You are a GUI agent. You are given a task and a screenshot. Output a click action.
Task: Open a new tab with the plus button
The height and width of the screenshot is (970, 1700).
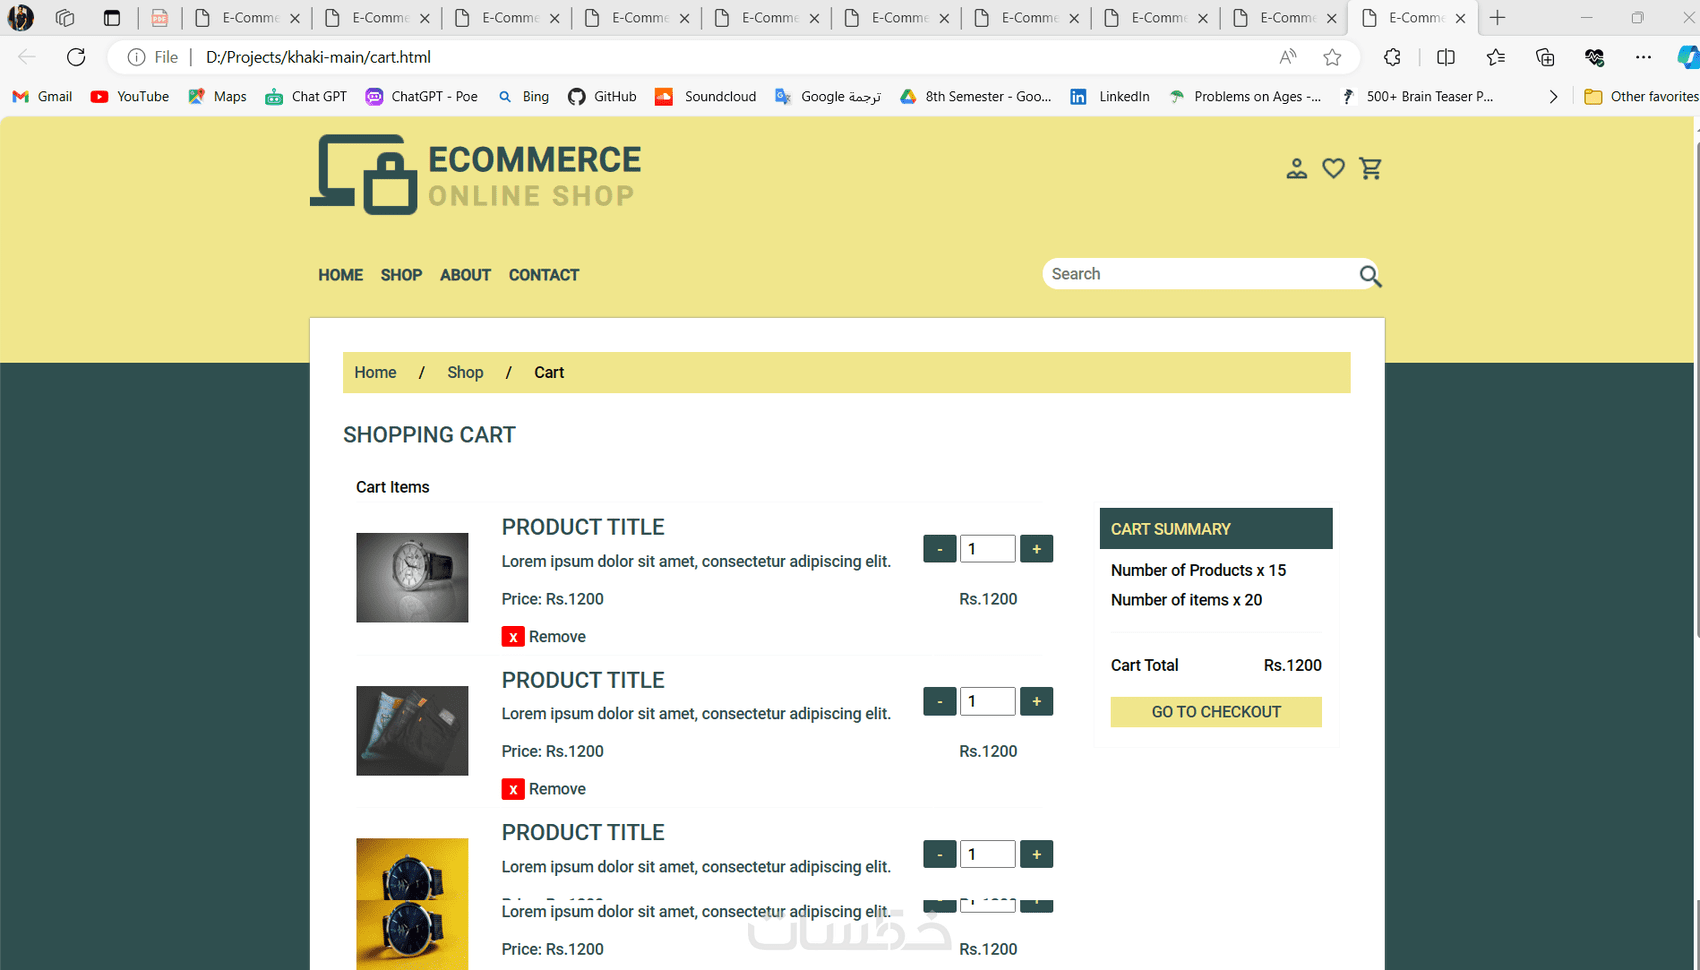click(1497, 18)
